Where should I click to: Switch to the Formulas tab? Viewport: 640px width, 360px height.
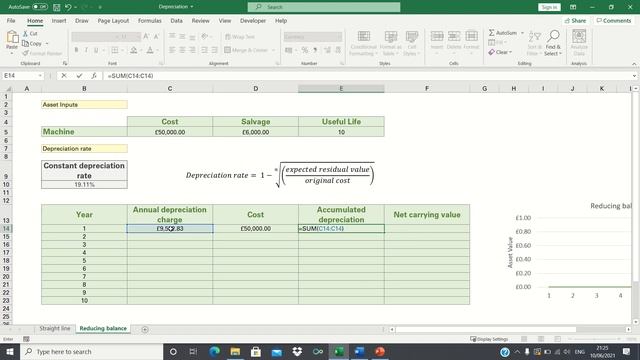tap(149, 20)
